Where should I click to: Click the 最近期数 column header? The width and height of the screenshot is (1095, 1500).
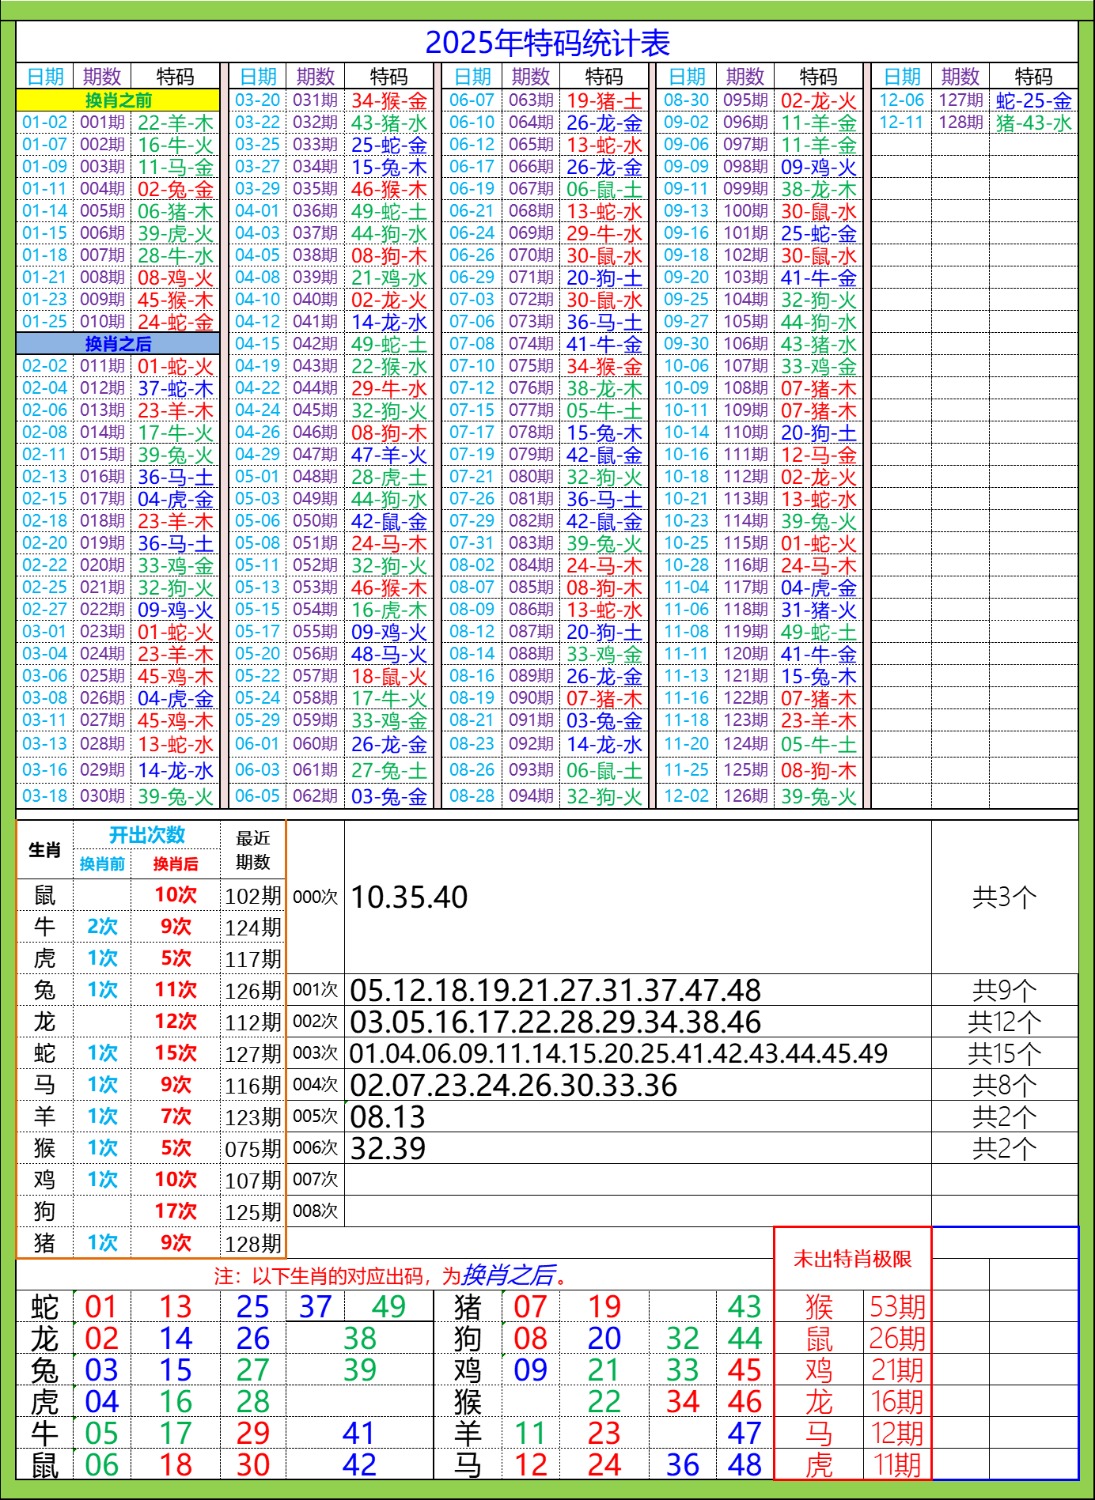pyautogui.click(x=253, y=850)
